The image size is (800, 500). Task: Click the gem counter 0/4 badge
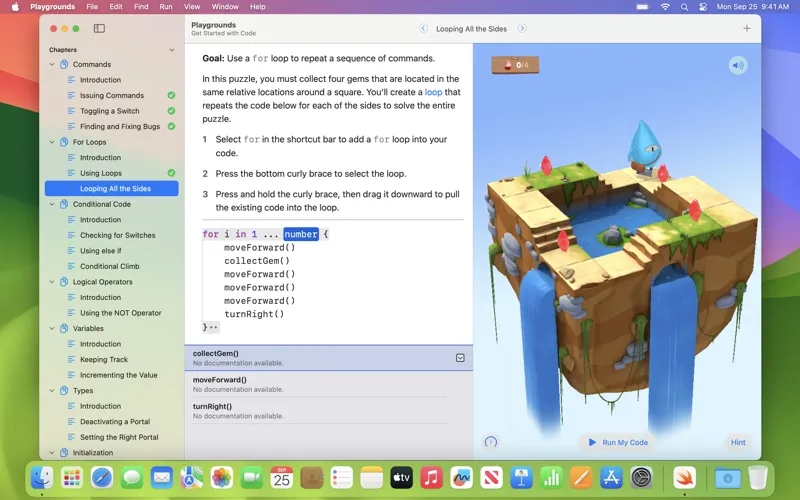515,65
